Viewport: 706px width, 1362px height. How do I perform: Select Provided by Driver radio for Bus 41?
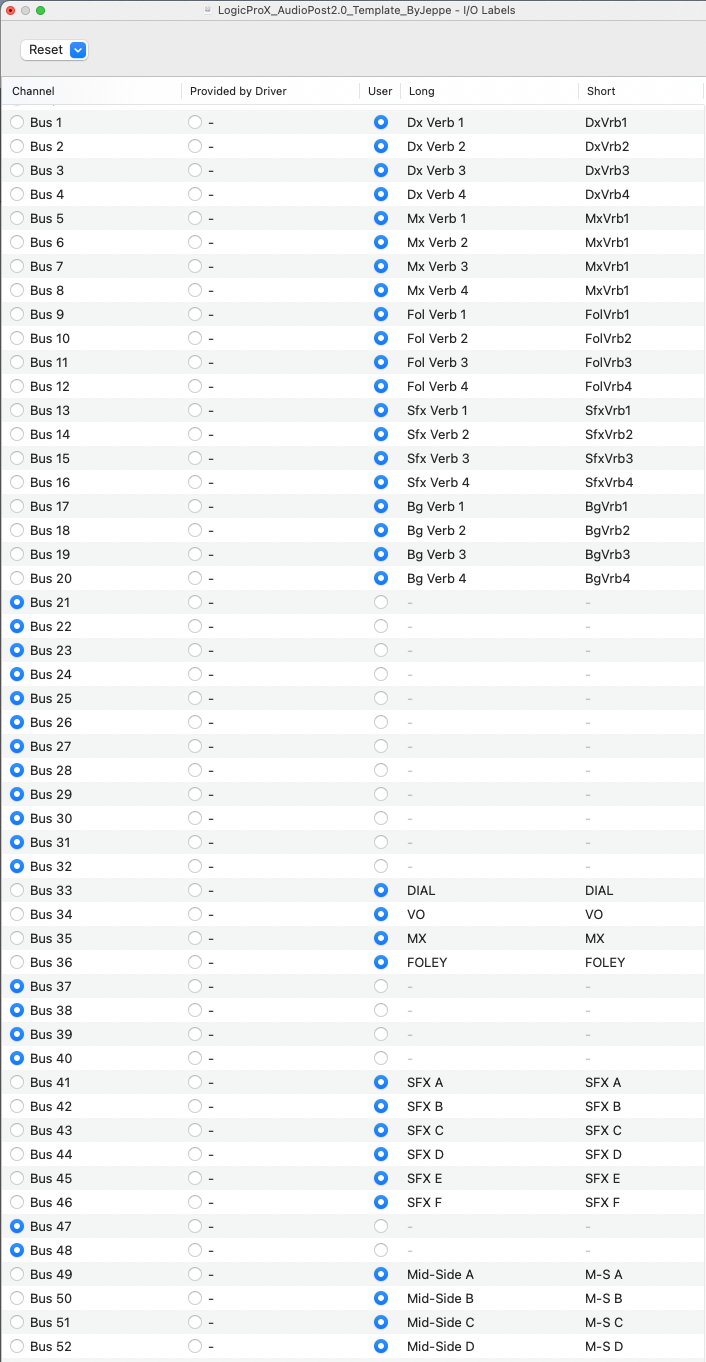click(195, 1082)
